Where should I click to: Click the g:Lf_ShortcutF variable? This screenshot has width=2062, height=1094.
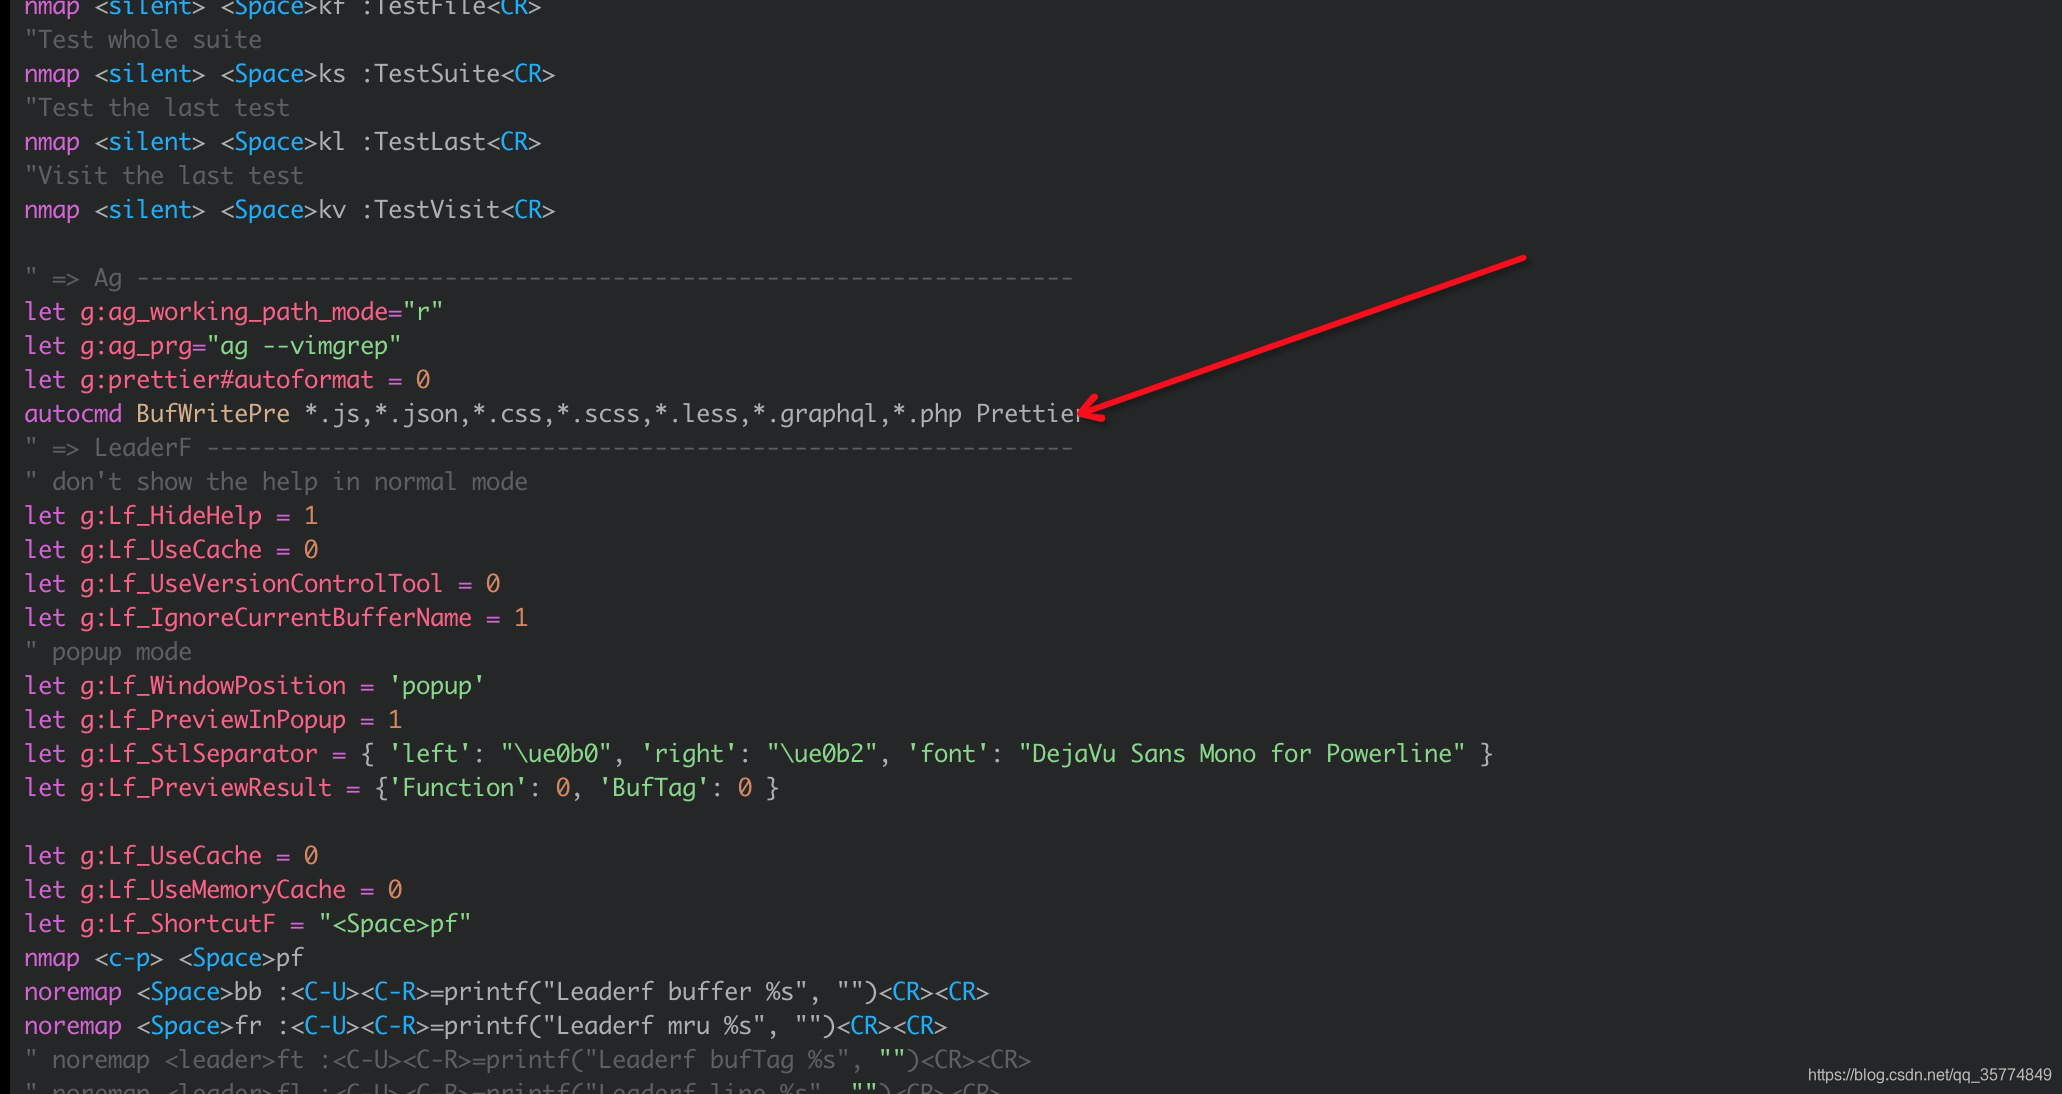[177, 924]
